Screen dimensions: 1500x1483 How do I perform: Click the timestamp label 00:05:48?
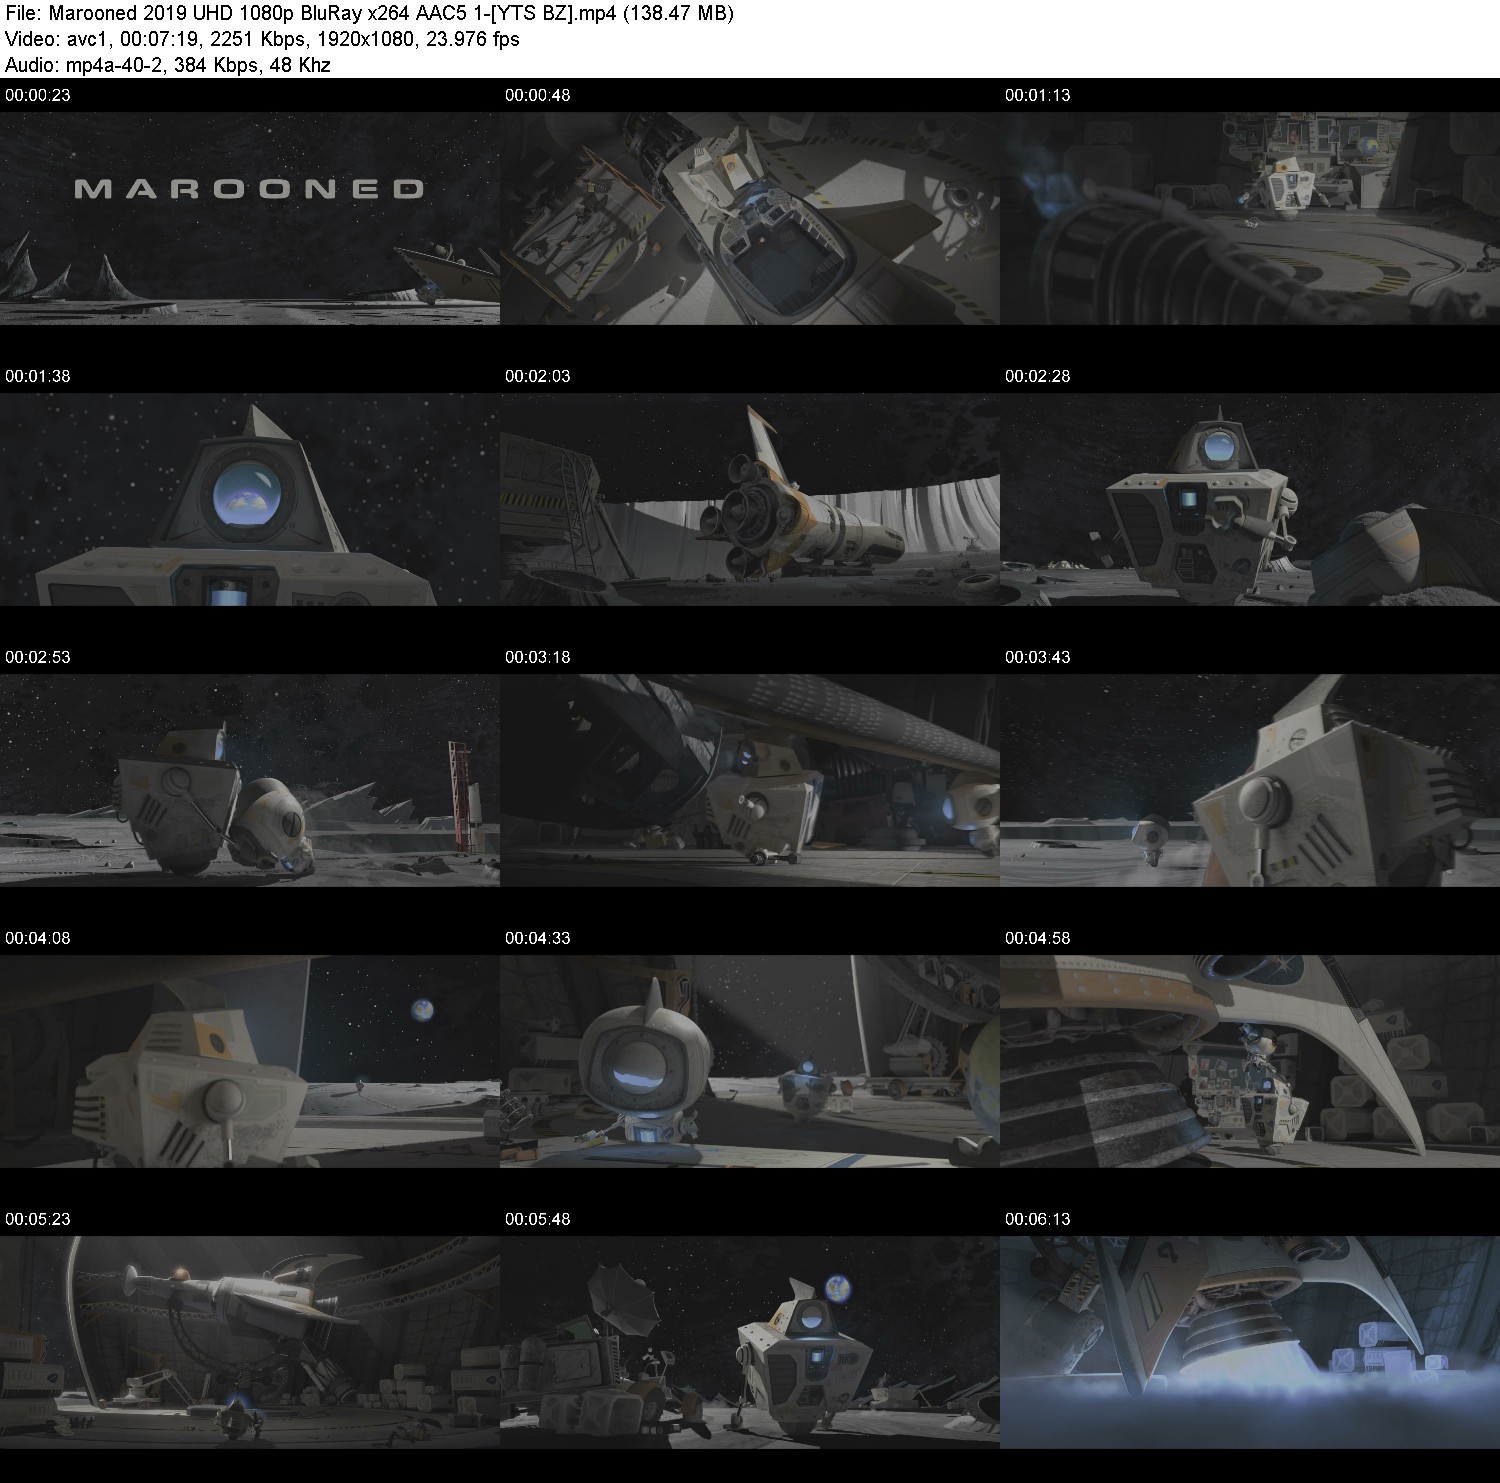pyautogui.click(x=538, y=1219)
